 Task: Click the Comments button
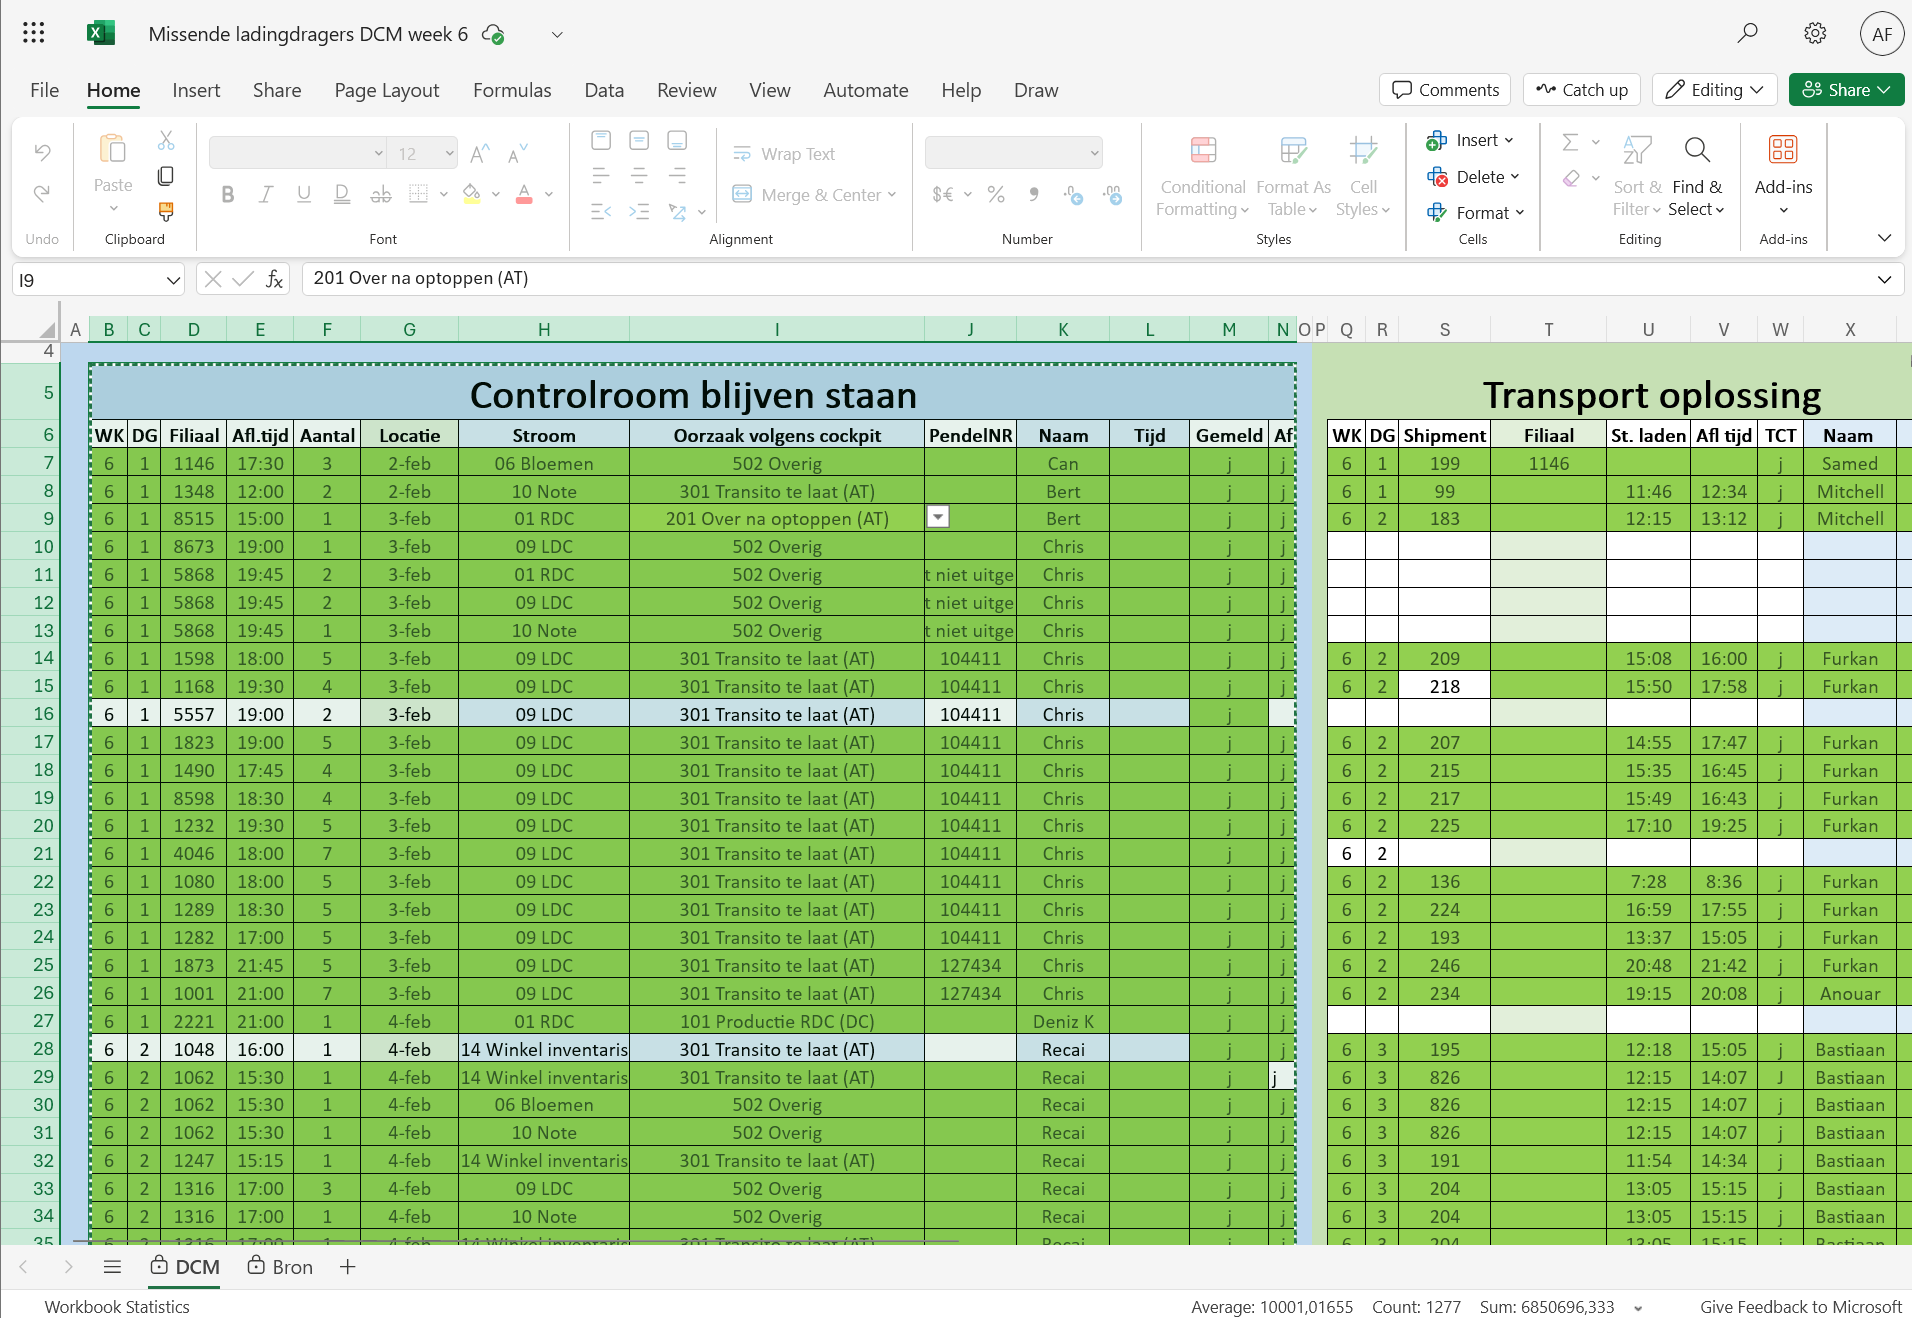[1443, 89]
